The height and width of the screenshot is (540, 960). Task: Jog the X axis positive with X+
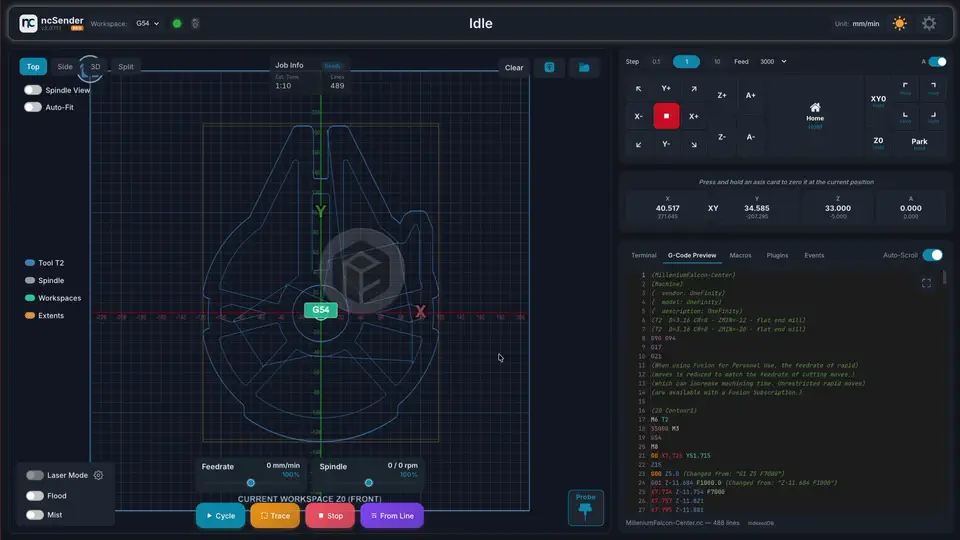point(694,116)
